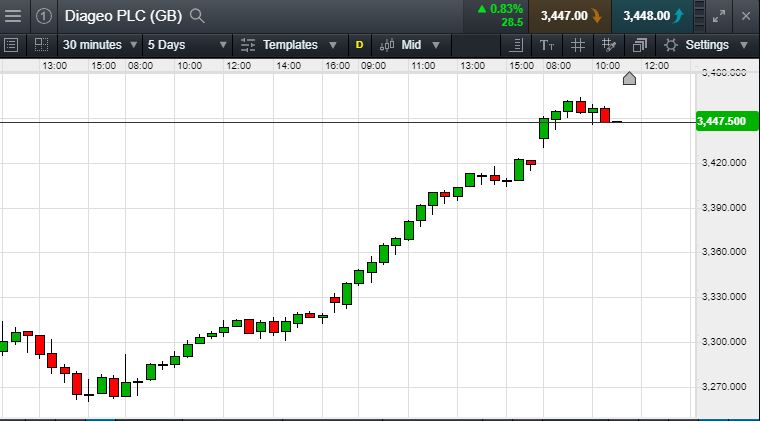Click the 3,360.000 price axis label
Screen dimensions: 760x421
724,251
